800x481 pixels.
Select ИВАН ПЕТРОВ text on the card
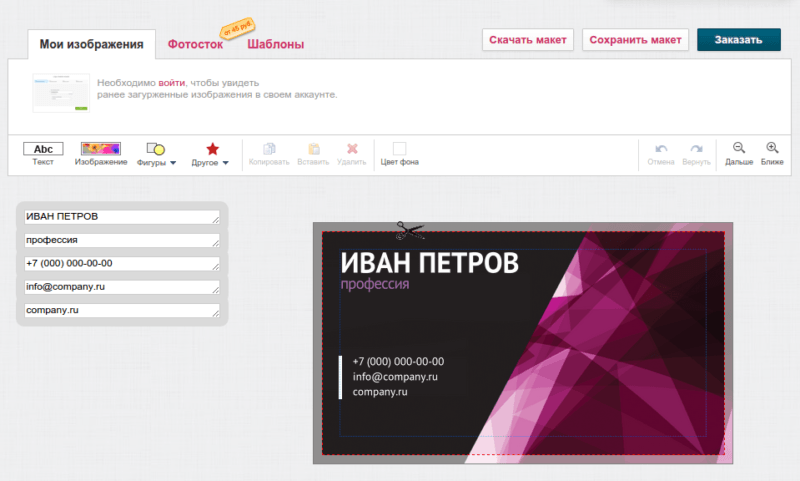point(430,263)
